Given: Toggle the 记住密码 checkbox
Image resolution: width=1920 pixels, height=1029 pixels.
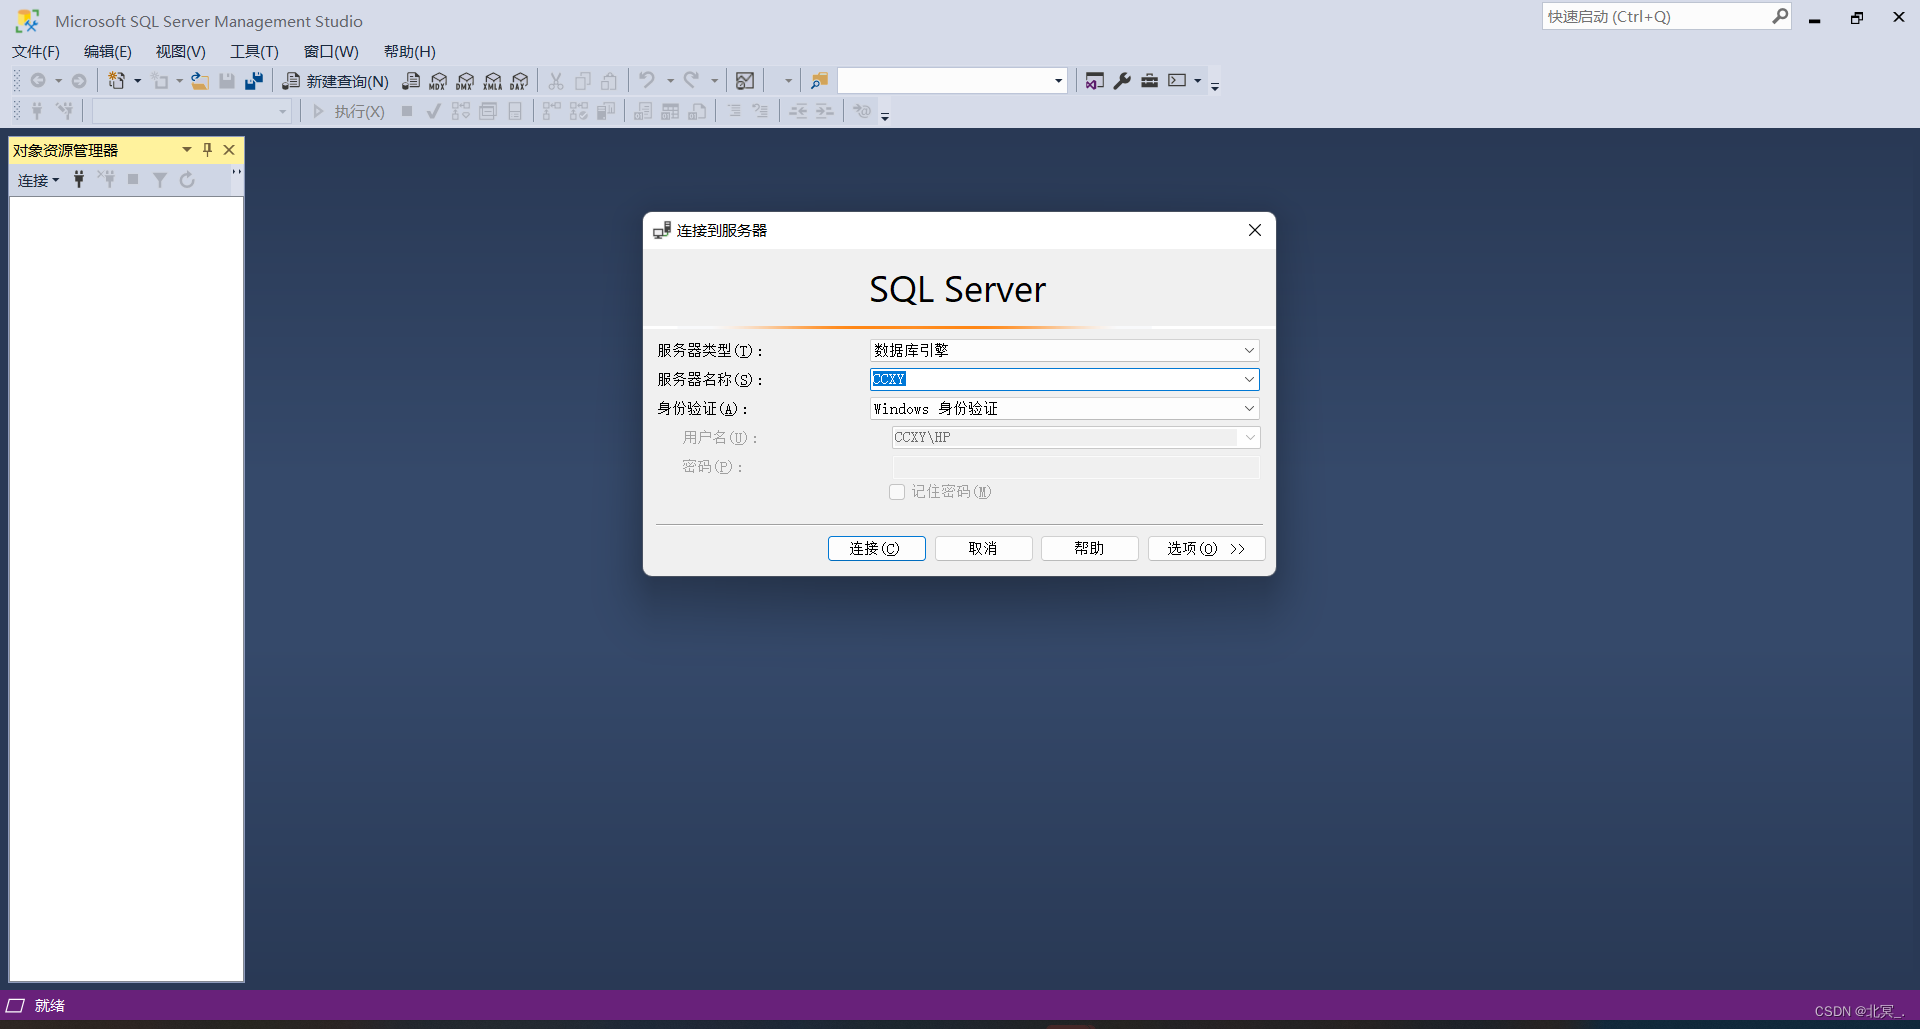Looking at the screenshot, I should click(897, 492).
